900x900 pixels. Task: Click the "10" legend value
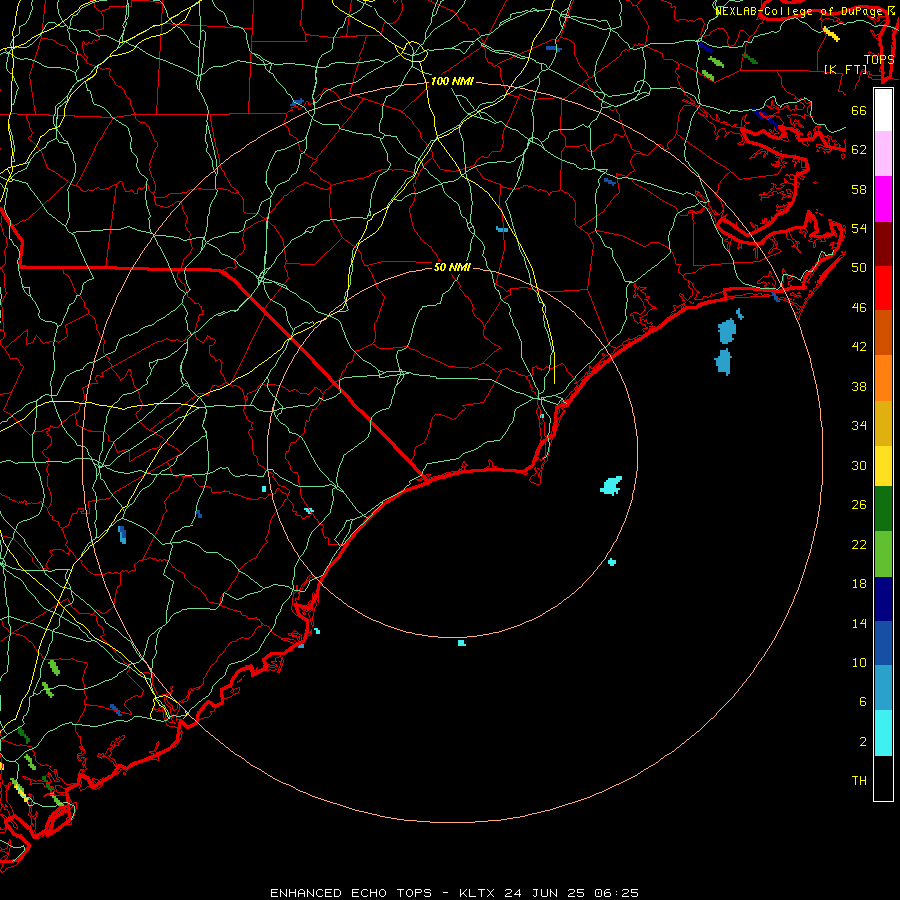(859, 663)
